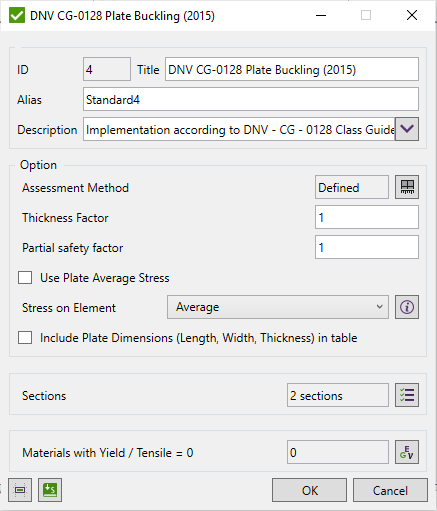437x511 pixels.
Task: Open the Assessment Method table icon
Action: 407,187
